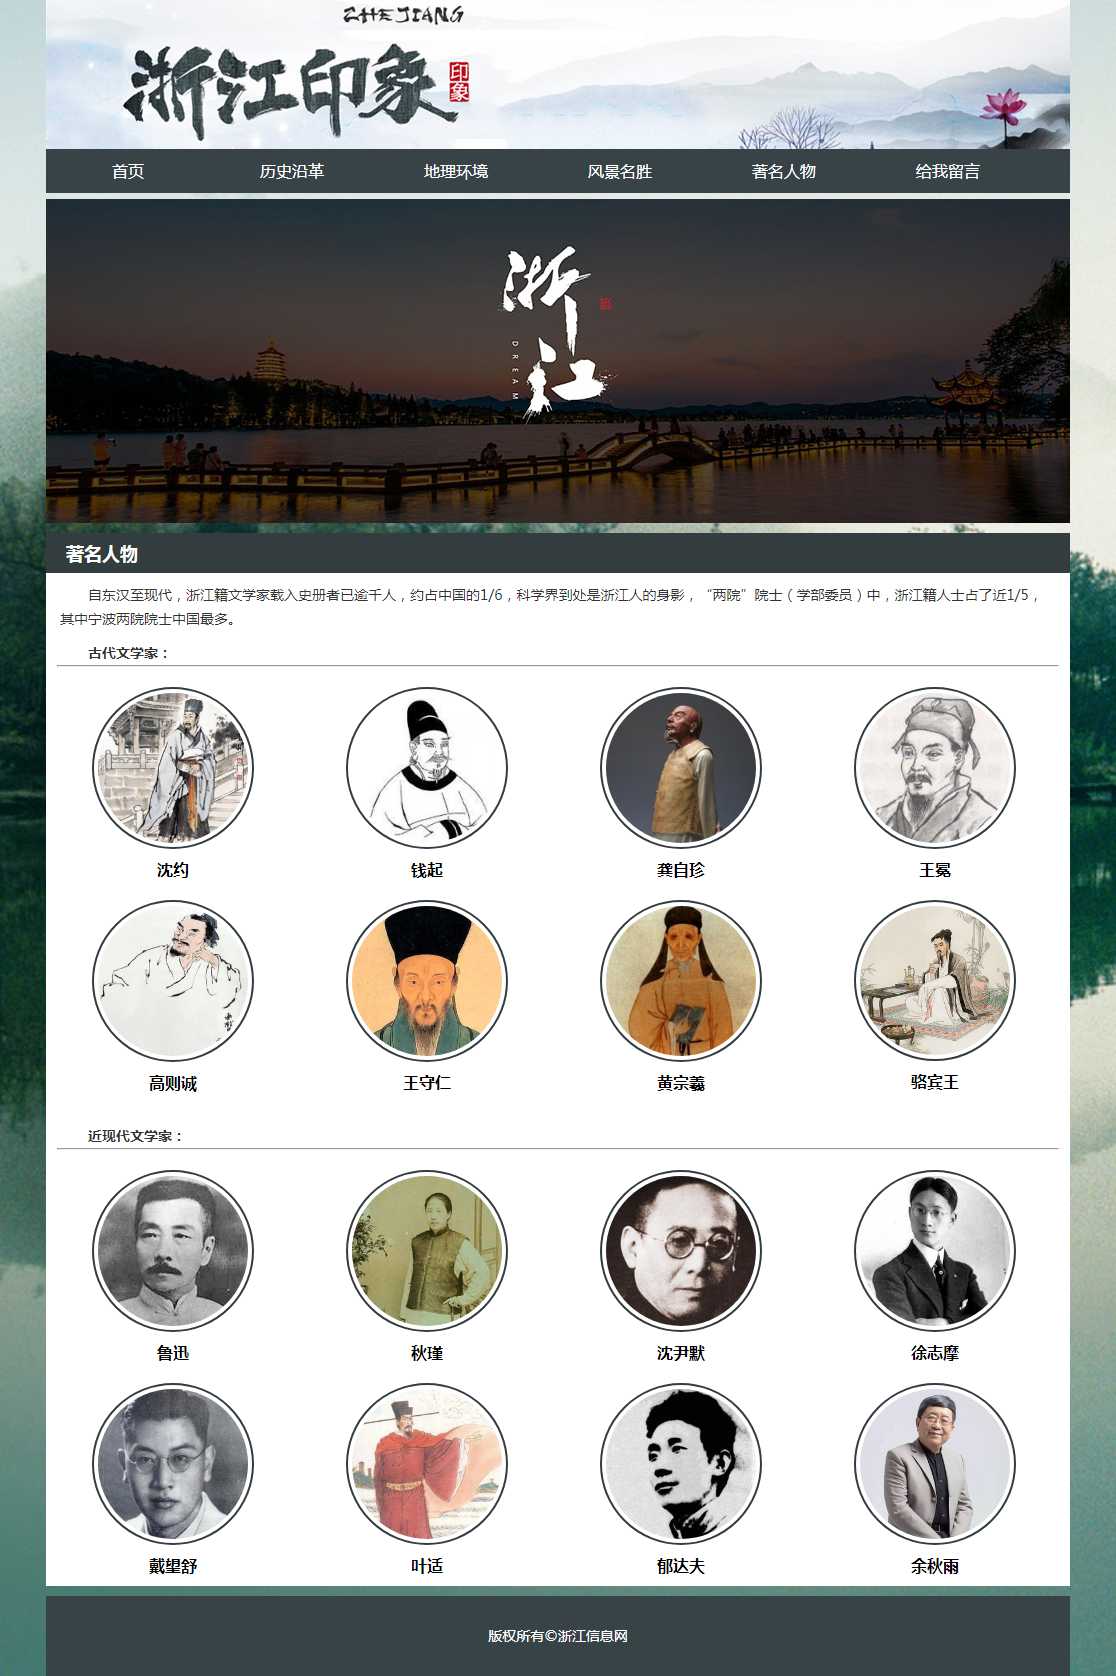Open the 钱起 circular portrait
Image resolution: width=1116 pixels, height=1676 pixels.
(x=427, y=768)
